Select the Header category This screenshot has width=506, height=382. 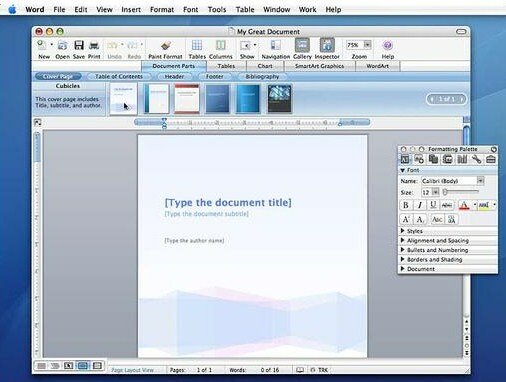coord(174,77)
